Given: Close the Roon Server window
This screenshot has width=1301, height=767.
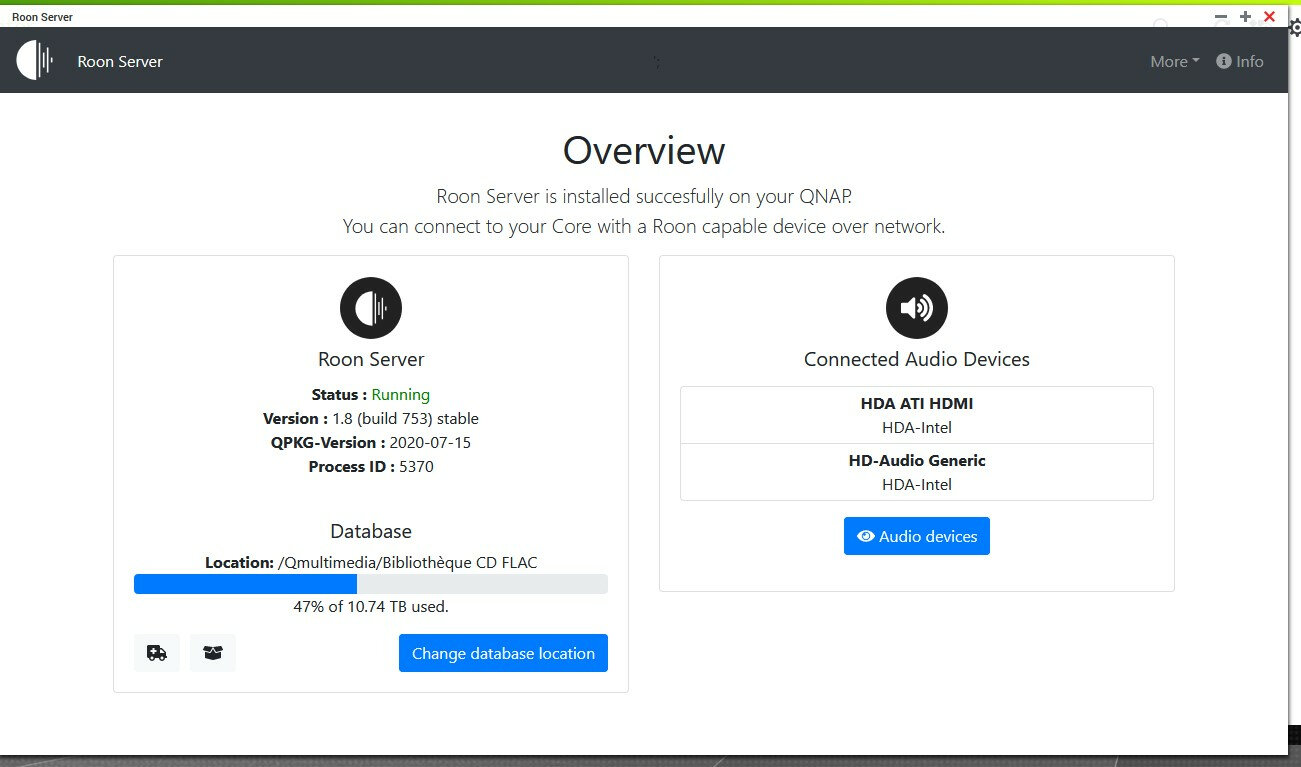Looking at the screenshot, I should coord(1270,16).
